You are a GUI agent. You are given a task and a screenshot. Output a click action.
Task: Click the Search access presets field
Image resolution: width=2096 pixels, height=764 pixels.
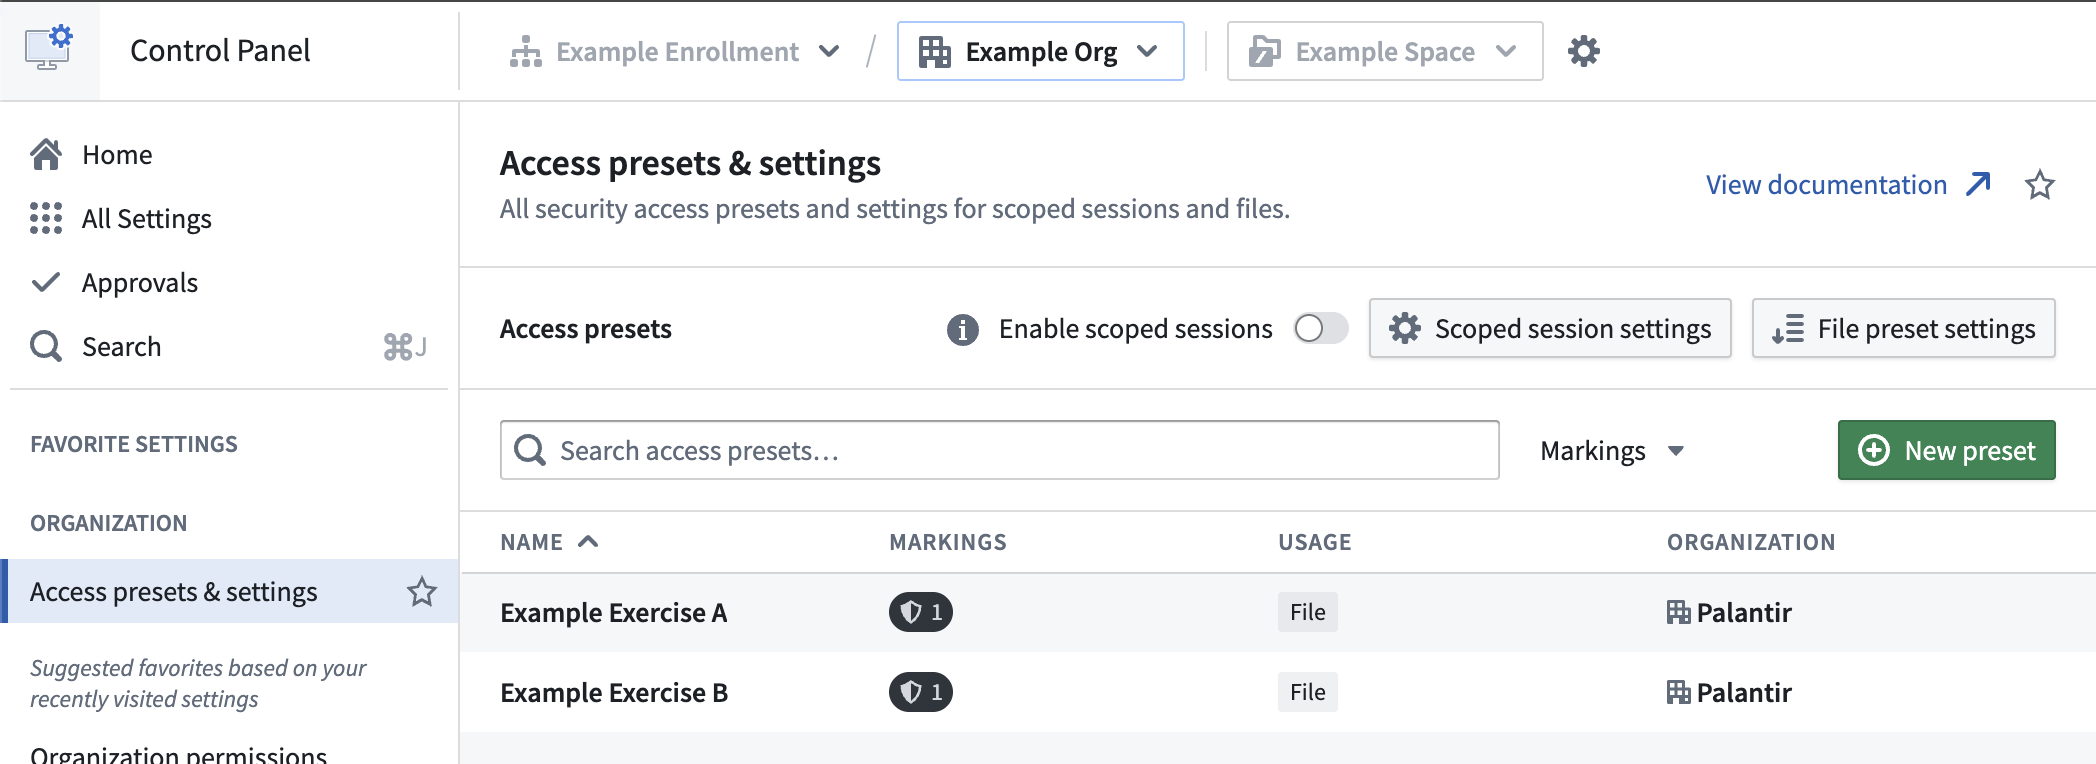pyautogui.click(x=999, y=450)
